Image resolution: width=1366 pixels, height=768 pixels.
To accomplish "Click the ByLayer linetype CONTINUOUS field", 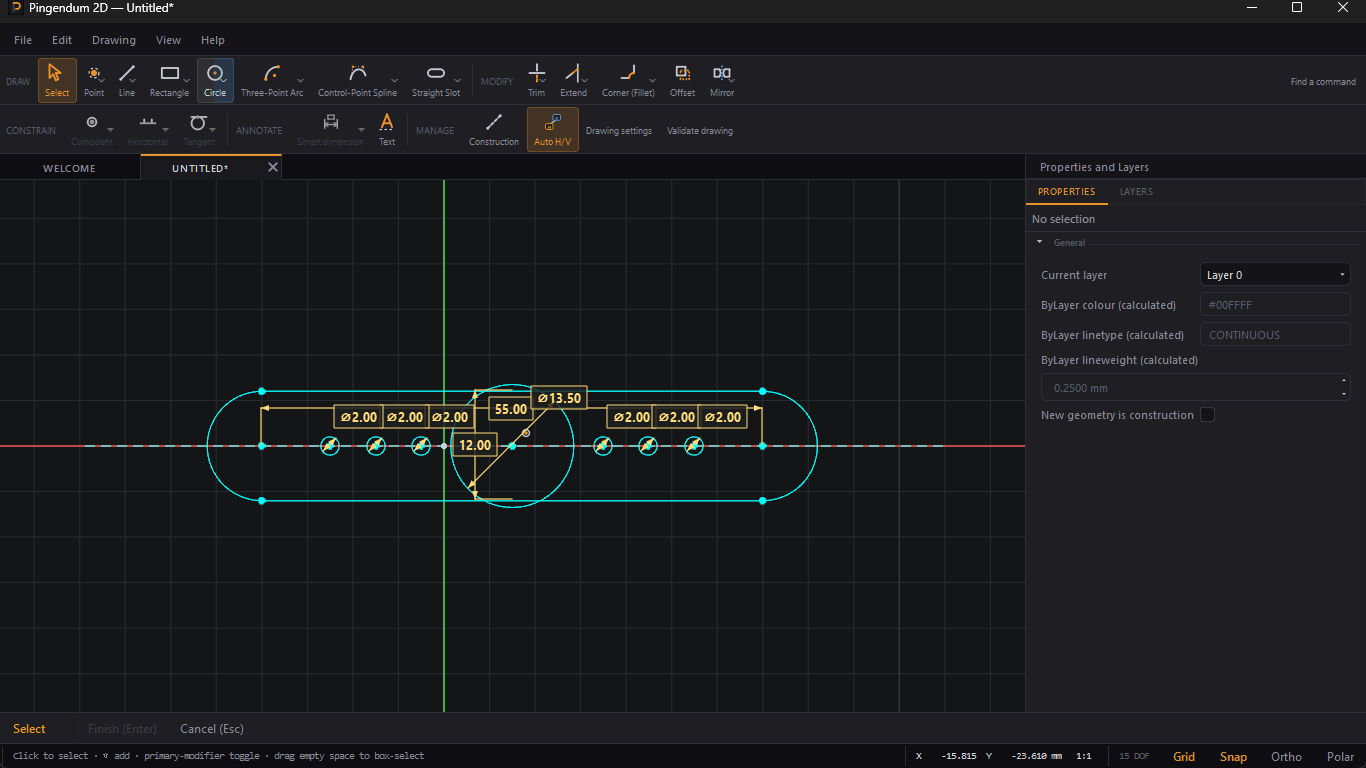I will click(1275, 335).
